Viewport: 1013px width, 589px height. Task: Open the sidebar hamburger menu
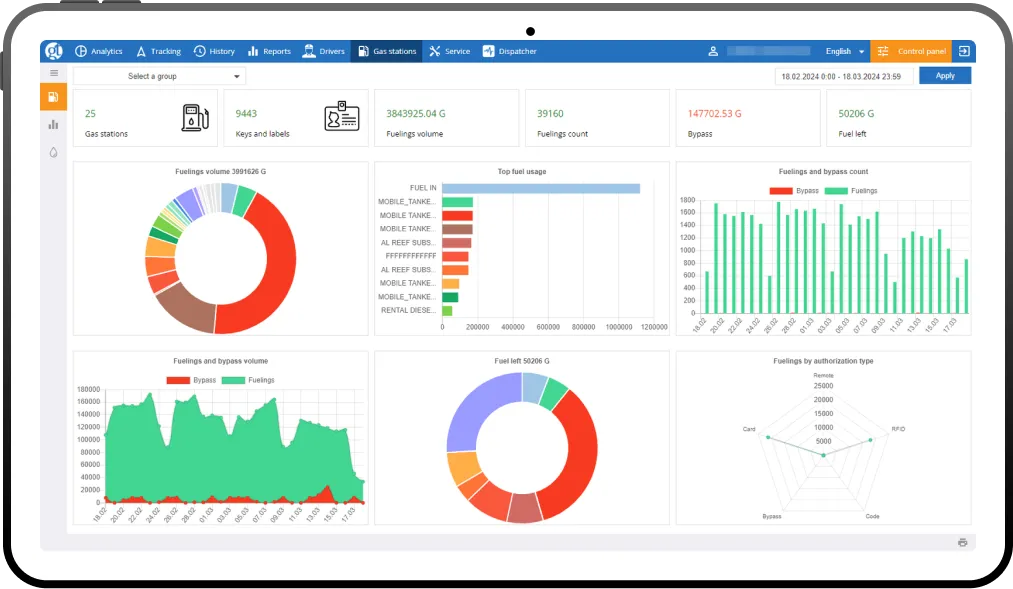coord(53,72)
